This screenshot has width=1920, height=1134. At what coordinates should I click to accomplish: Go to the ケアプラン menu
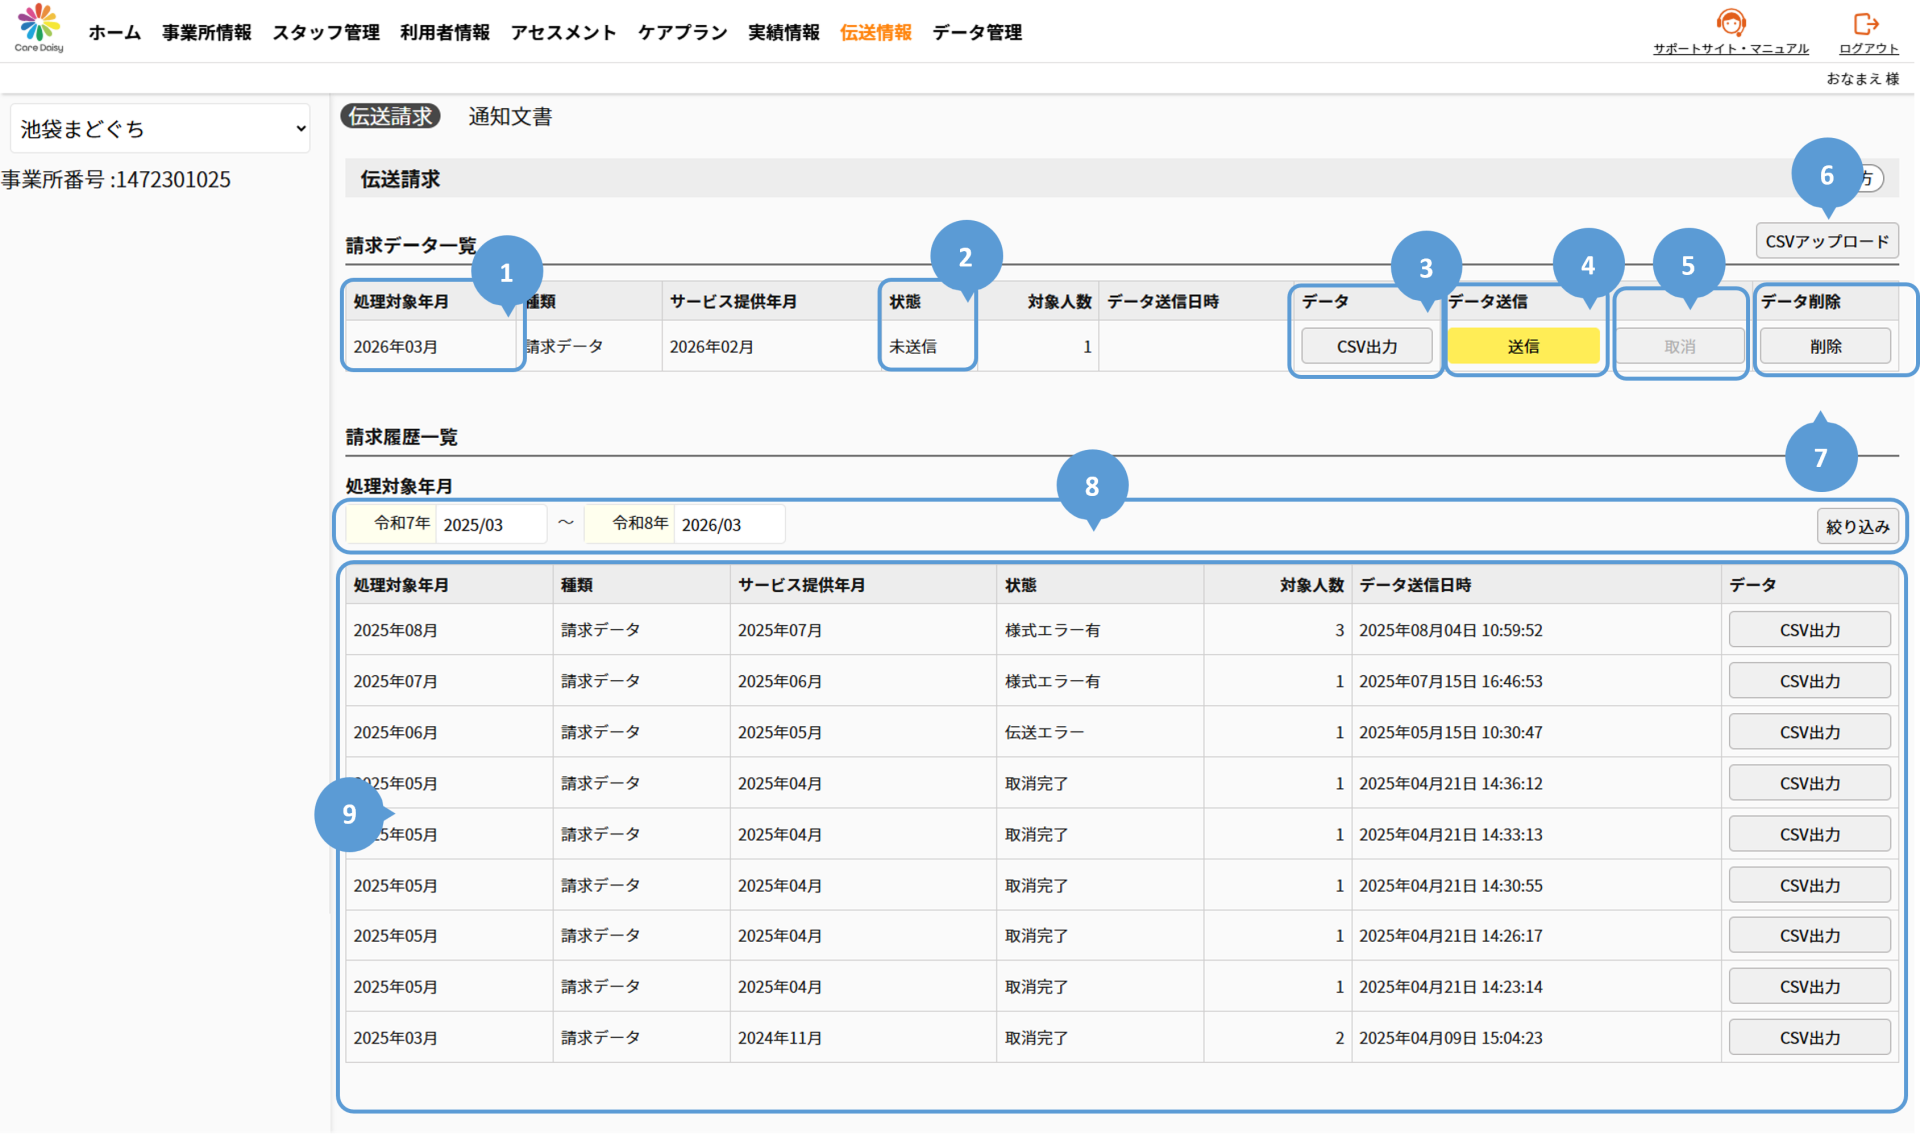pos(682,32)
